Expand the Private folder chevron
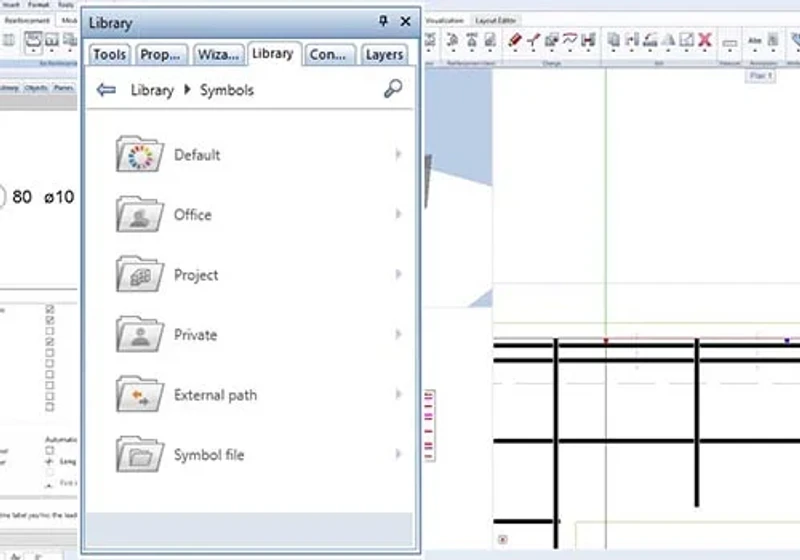Image resolution: width=800 pixels, height=560 pixels. (x=398, y=335)
